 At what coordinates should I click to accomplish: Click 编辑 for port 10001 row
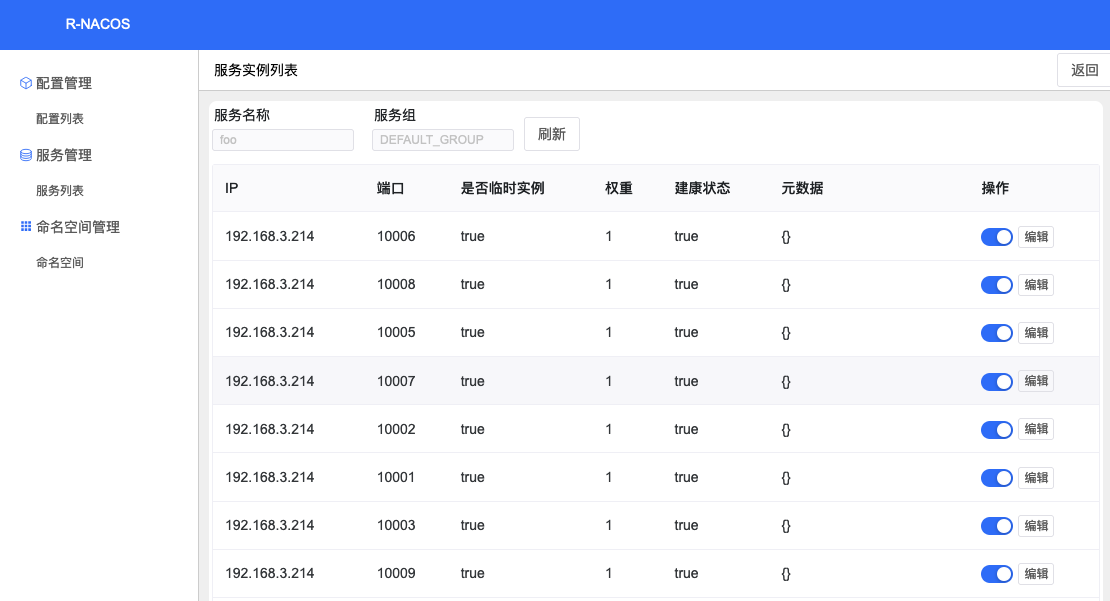point(1036,478)
